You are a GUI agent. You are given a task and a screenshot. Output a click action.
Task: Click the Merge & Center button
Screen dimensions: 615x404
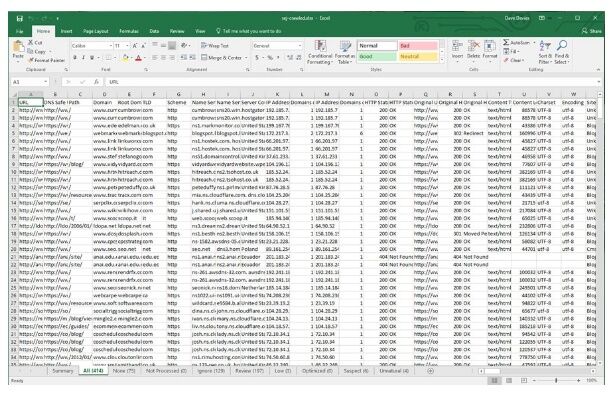coord(224,58)
